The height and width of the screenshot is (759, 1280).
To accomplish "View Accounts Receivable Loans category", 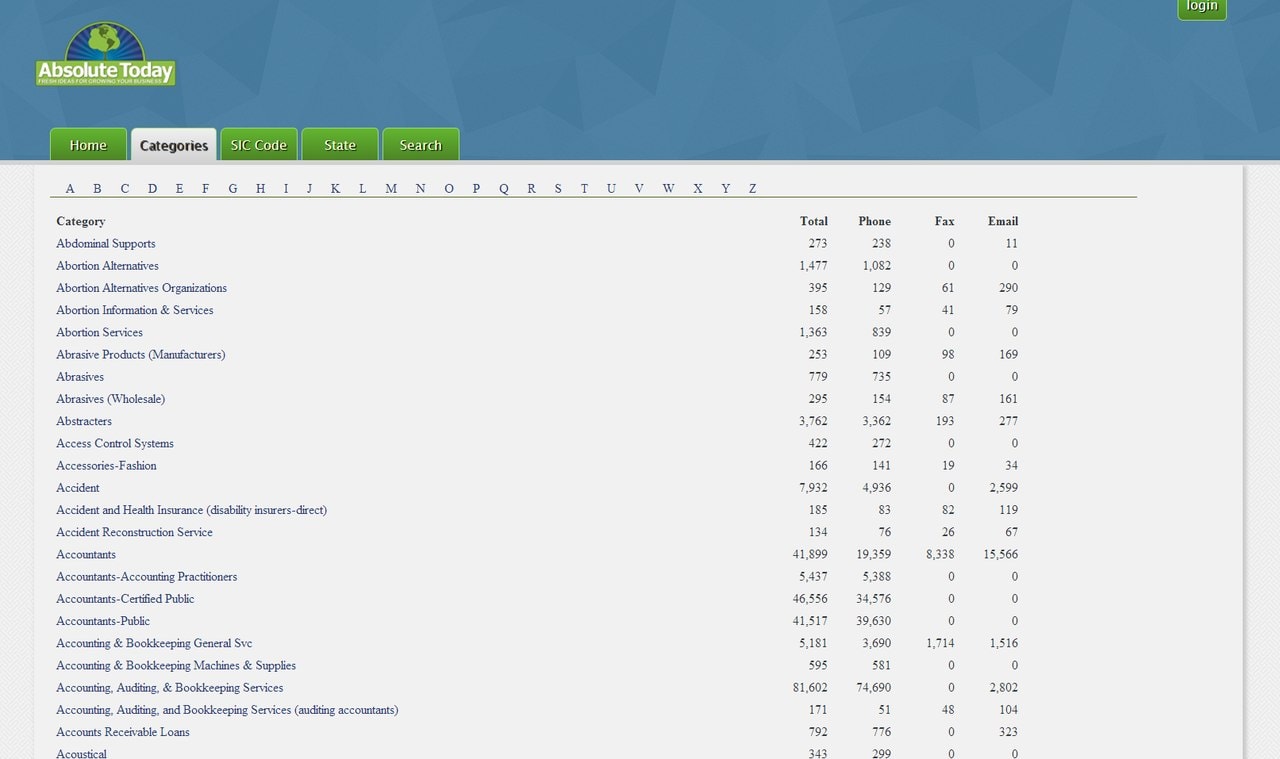I will tap(123, 732).
